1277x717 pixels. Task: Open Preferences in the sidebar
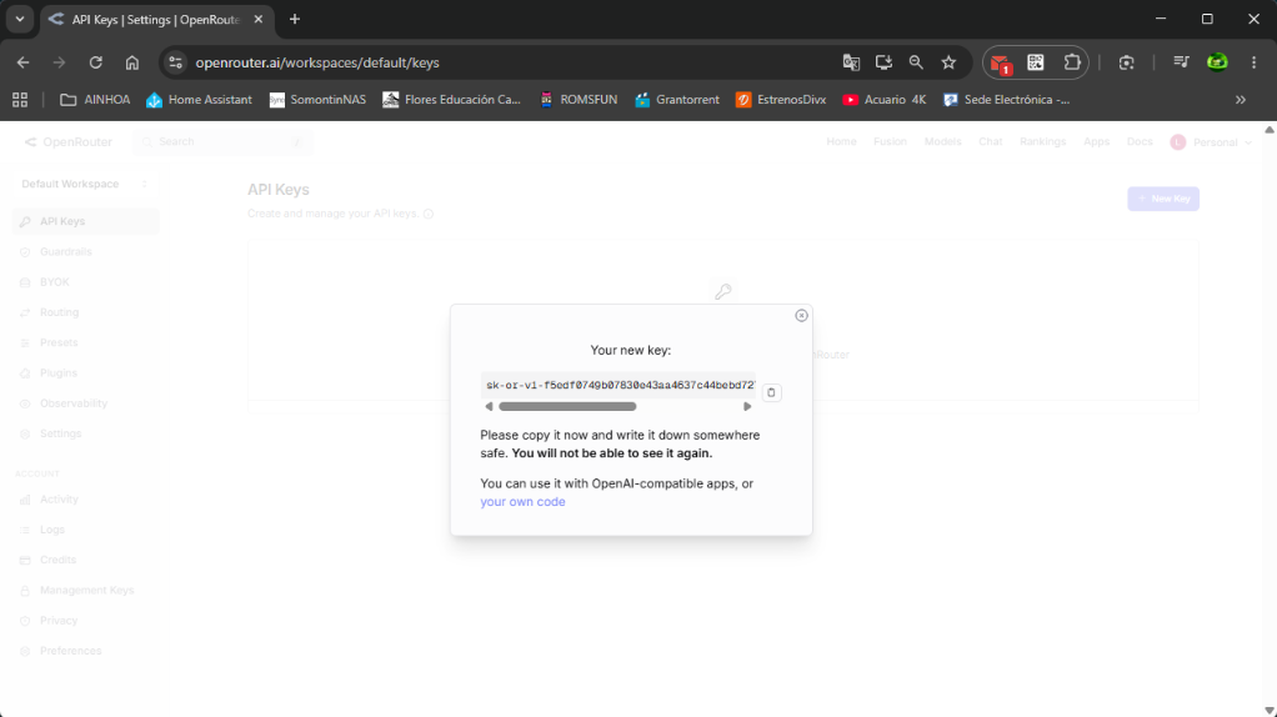(71, 651)
